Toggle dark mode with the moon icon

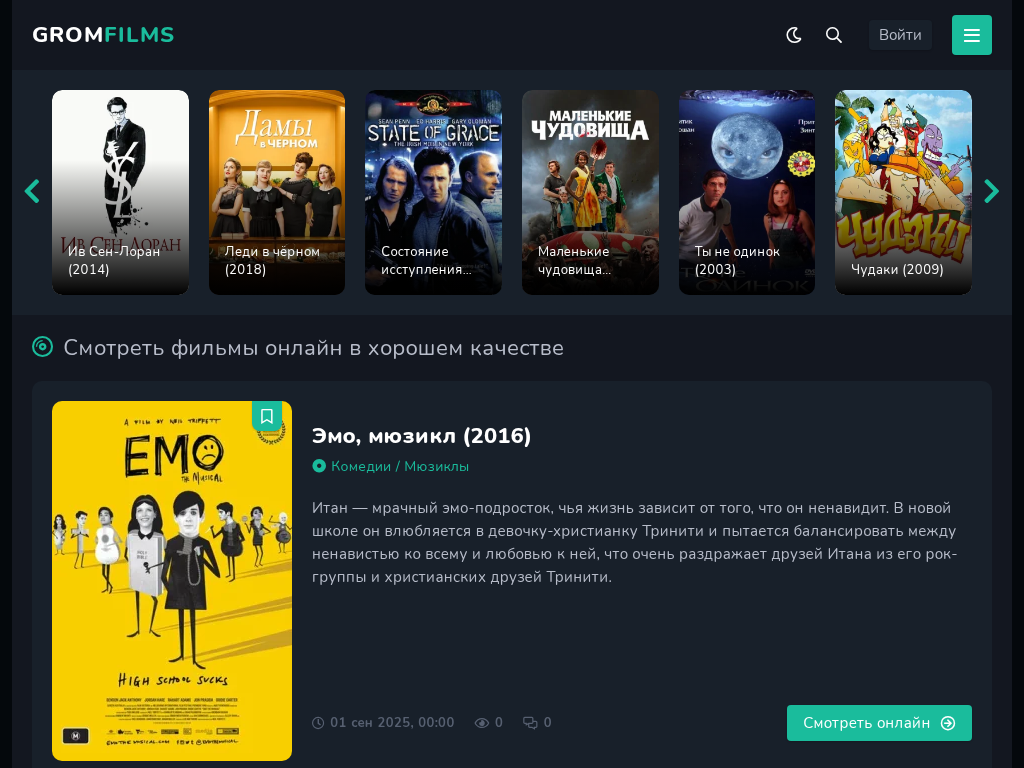pos(793,35)
